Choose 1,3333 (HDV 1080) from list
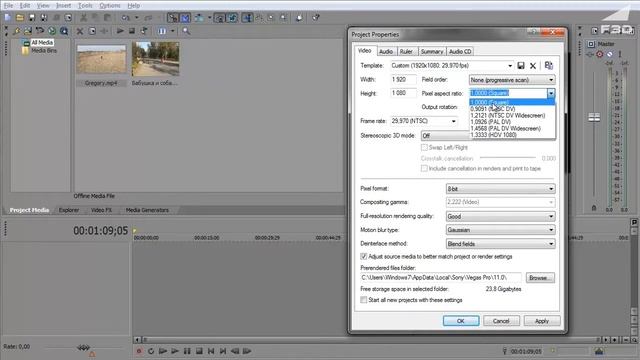 512,135
